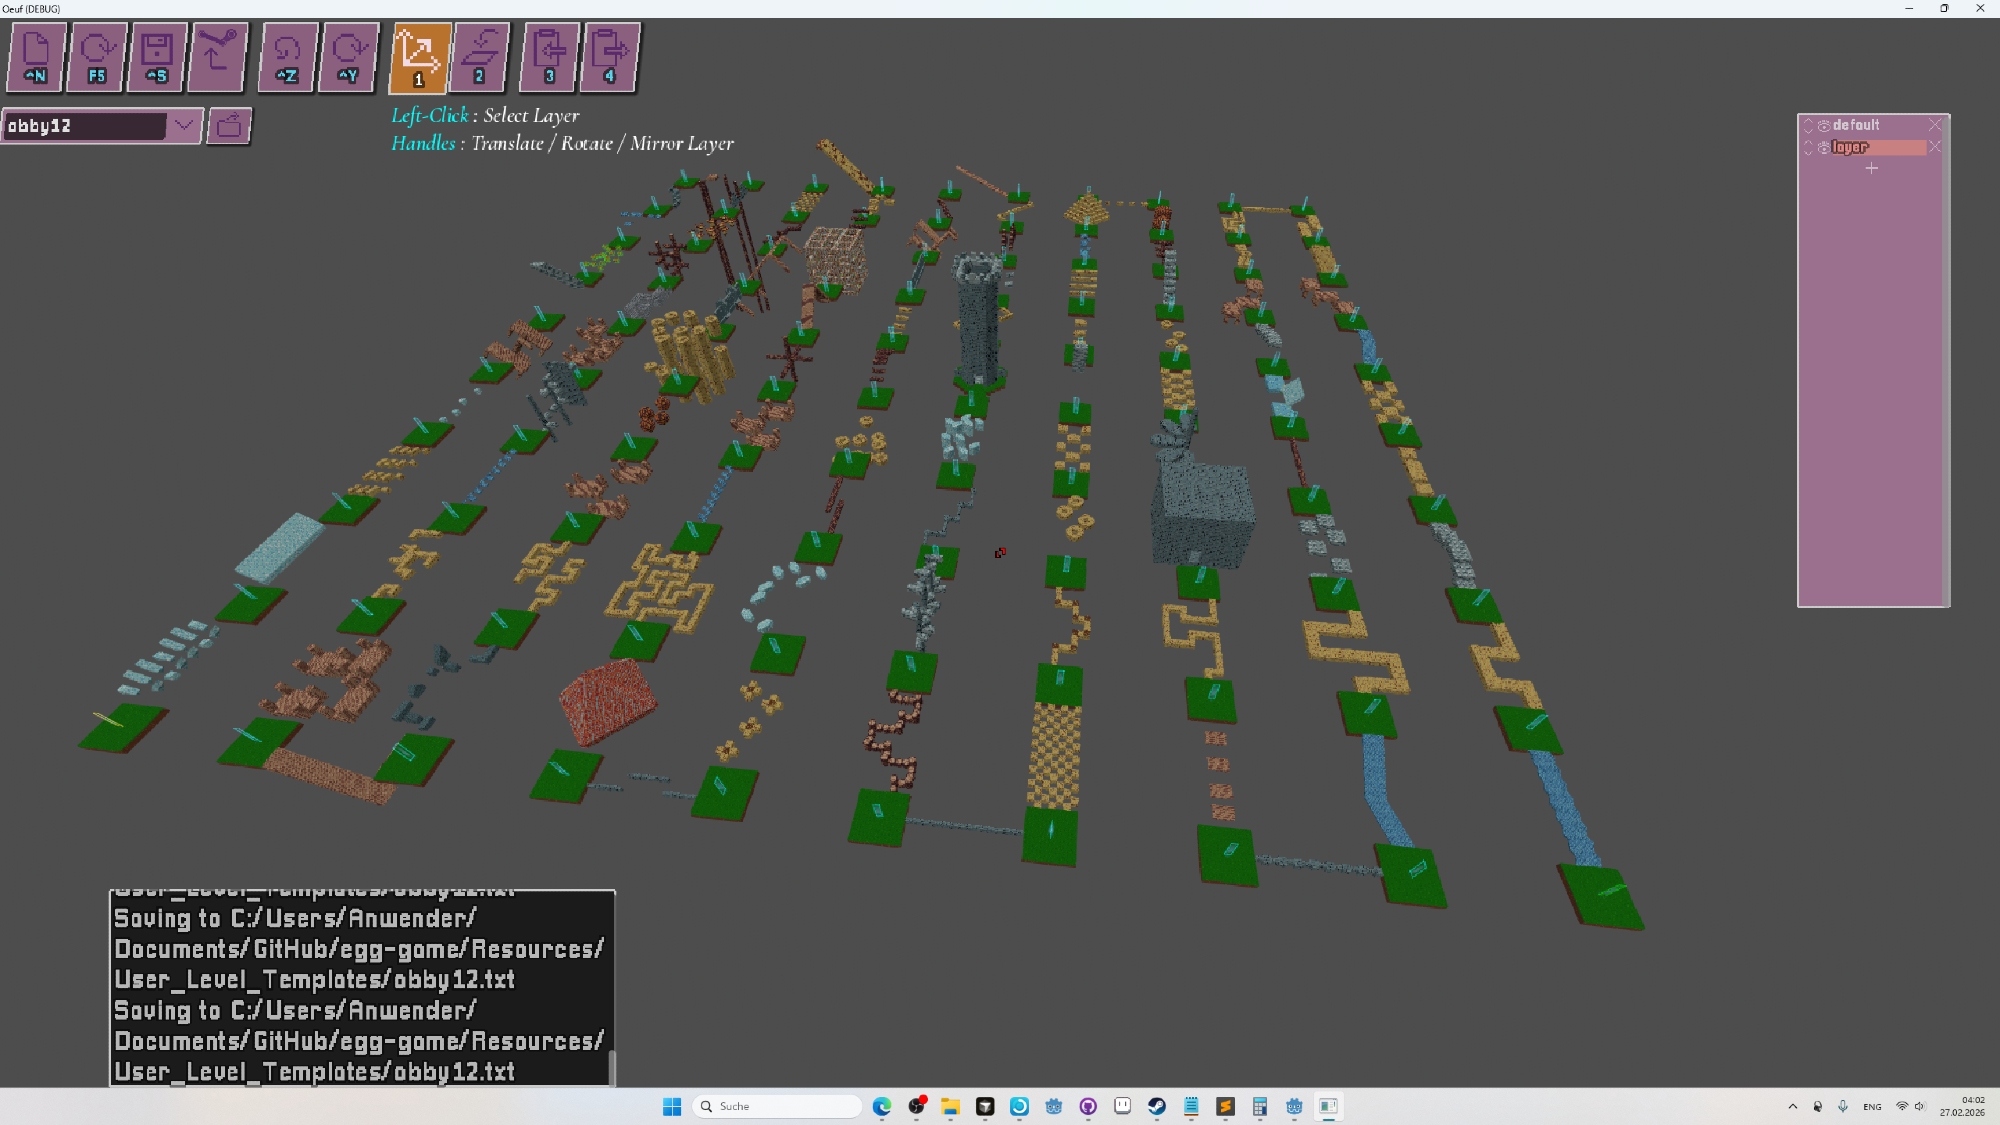Select the layer transform tool 1
Screen dimensions: 2000x1125
tap(419, 57)
